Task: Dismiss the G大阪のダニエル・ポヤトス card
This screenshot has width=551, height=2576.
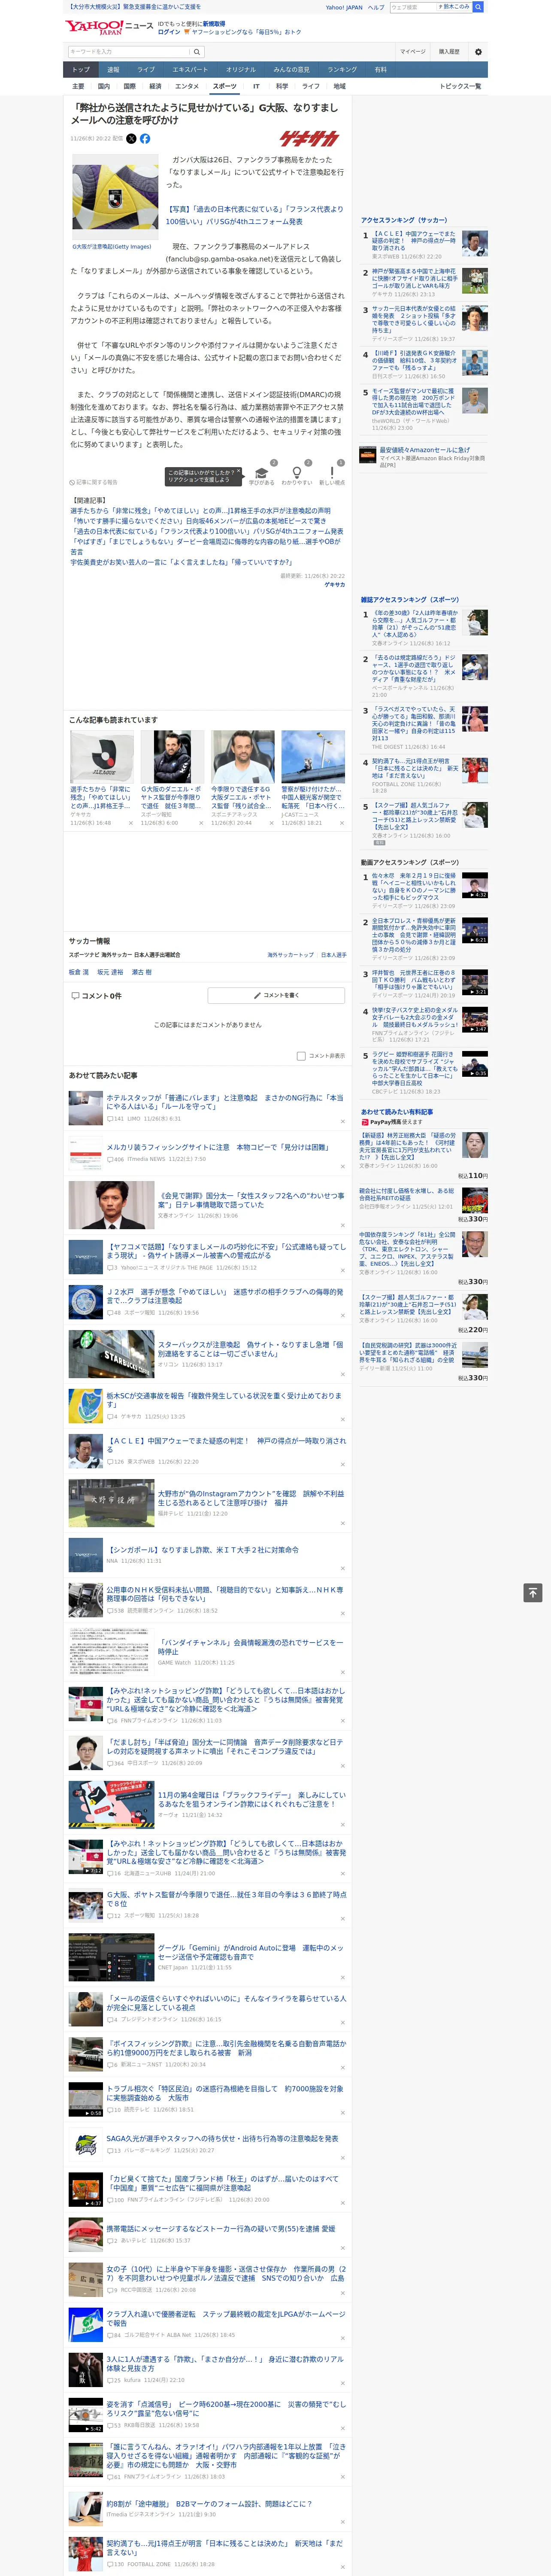Action: pos(200,823)
